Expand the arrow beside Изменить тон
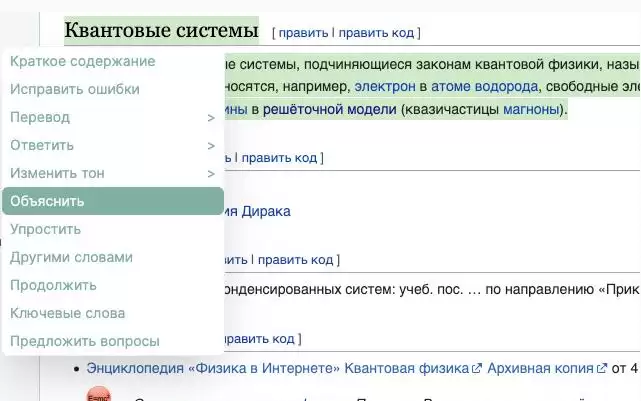Image resolution: width=641 pixels, height=401 pixels. click(x=211, y=174)
